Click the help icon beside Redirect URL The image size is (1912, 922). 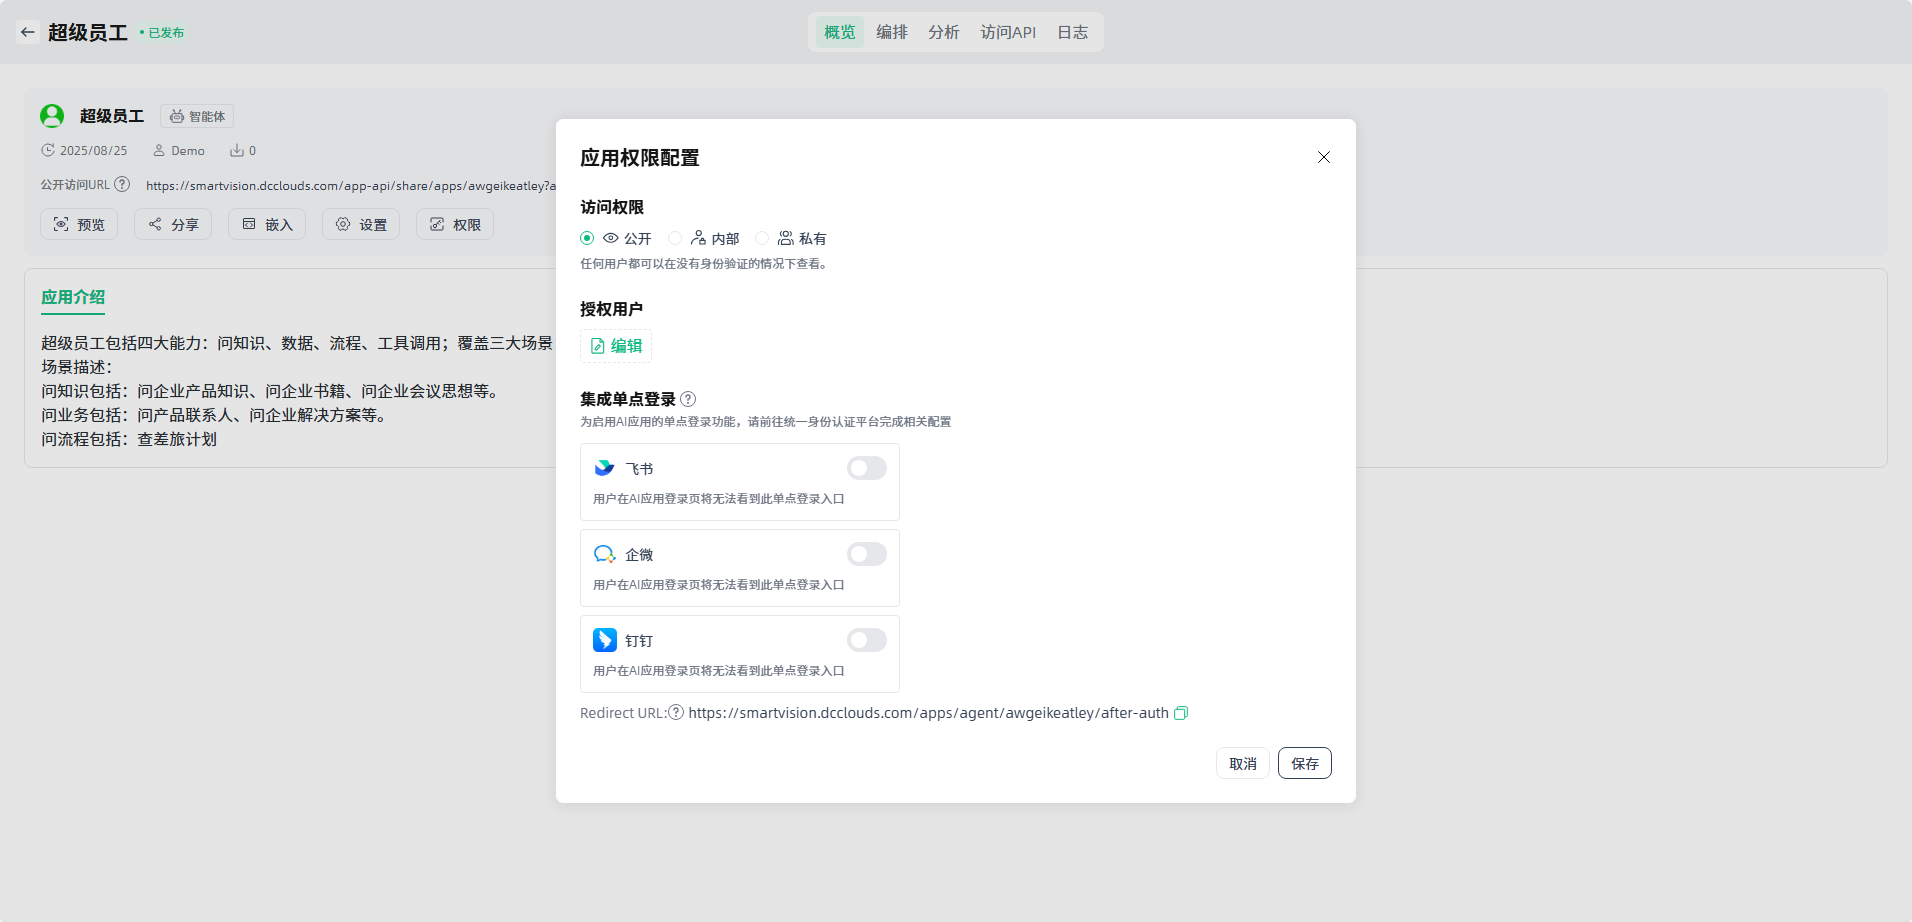pyautogui.click(x=676, y=713)
